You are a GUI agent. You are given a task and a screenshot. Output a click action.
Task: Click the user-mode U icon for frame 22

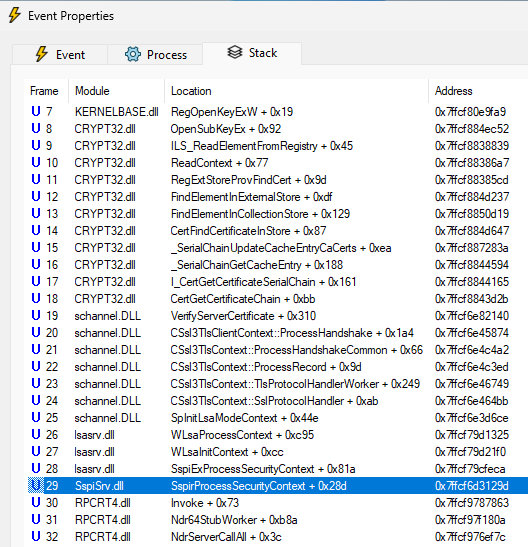click(36, 367)
